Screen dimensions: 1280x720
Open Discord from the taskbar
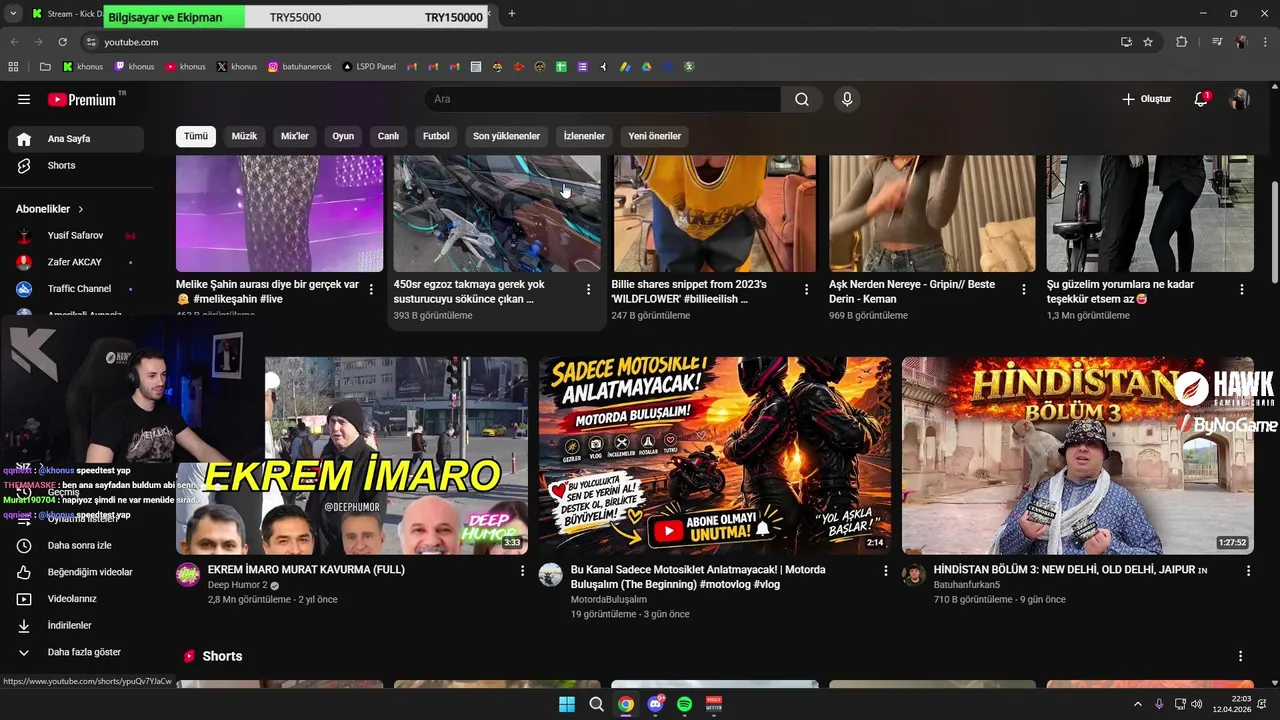tap(655, 704)
